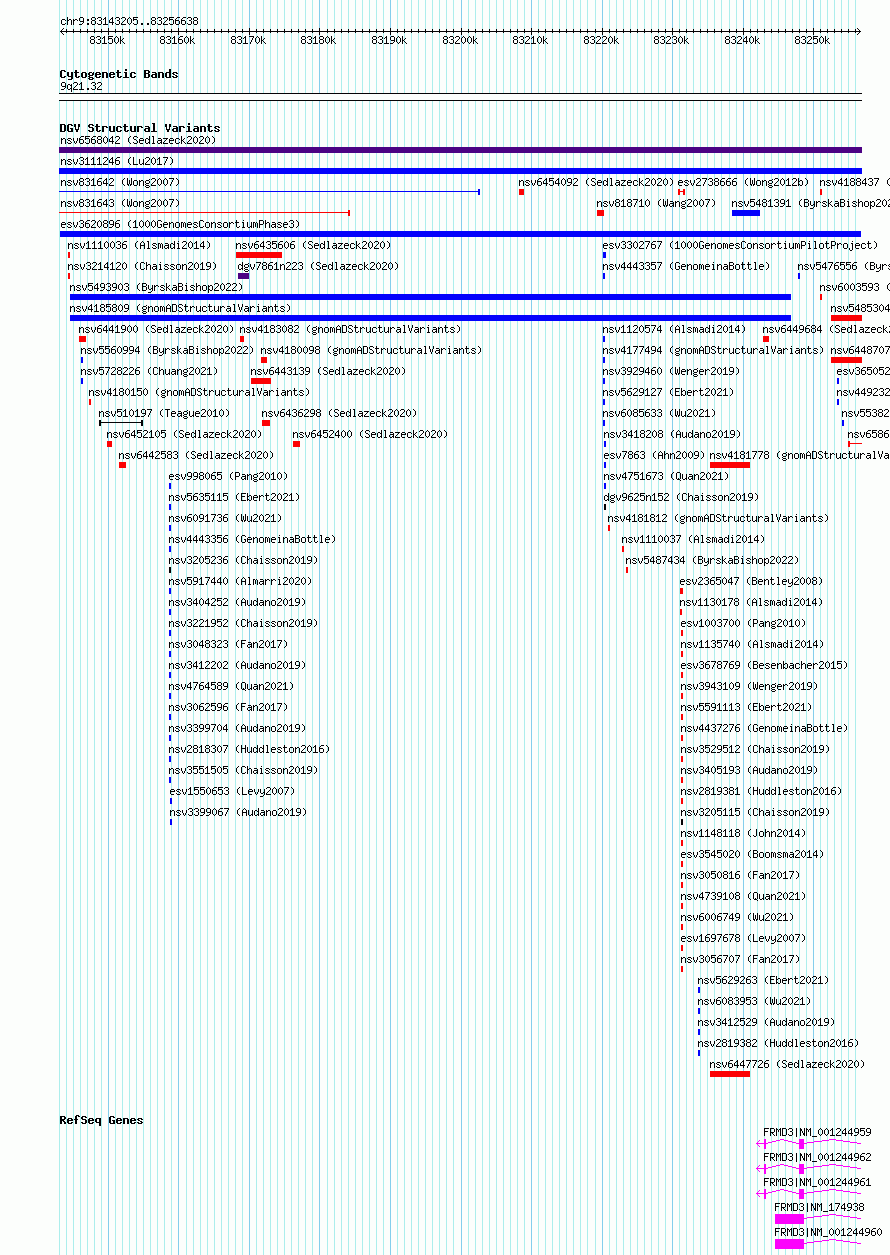Open nsv5728226 (Chuang2021) variant
The image size is (890, 1255).
tap(149, 371)
